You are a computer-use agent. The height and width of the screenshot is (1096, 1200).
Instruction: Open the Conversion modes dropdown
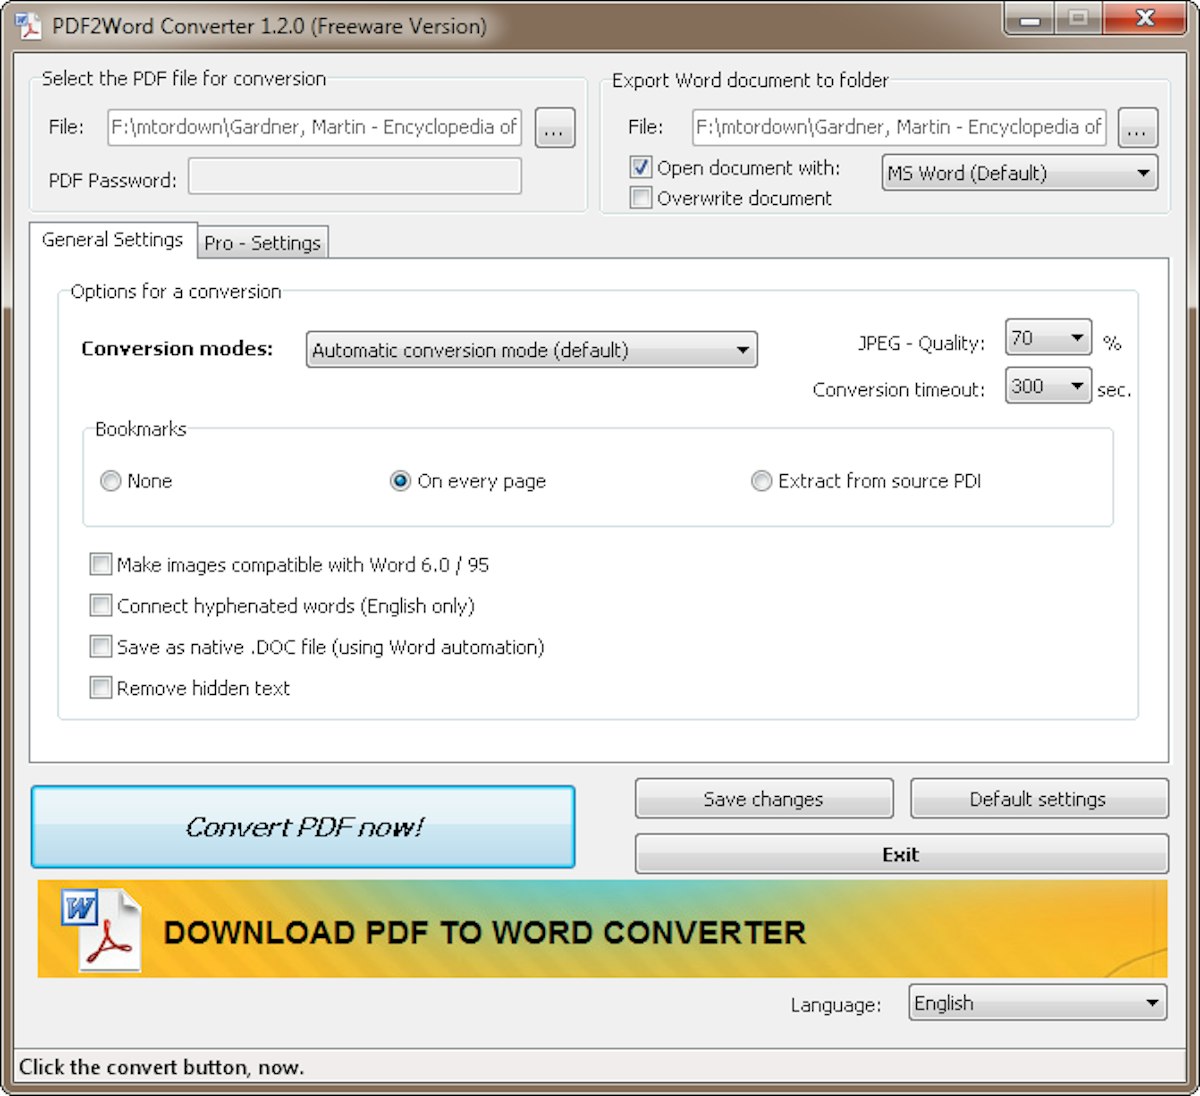coord(741,350)
